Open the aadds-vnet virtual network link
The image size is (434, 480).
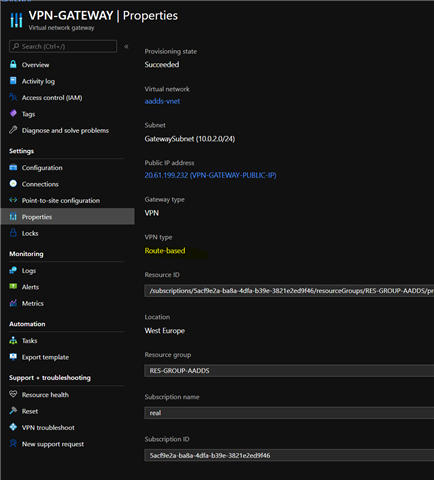pos(162,101)
